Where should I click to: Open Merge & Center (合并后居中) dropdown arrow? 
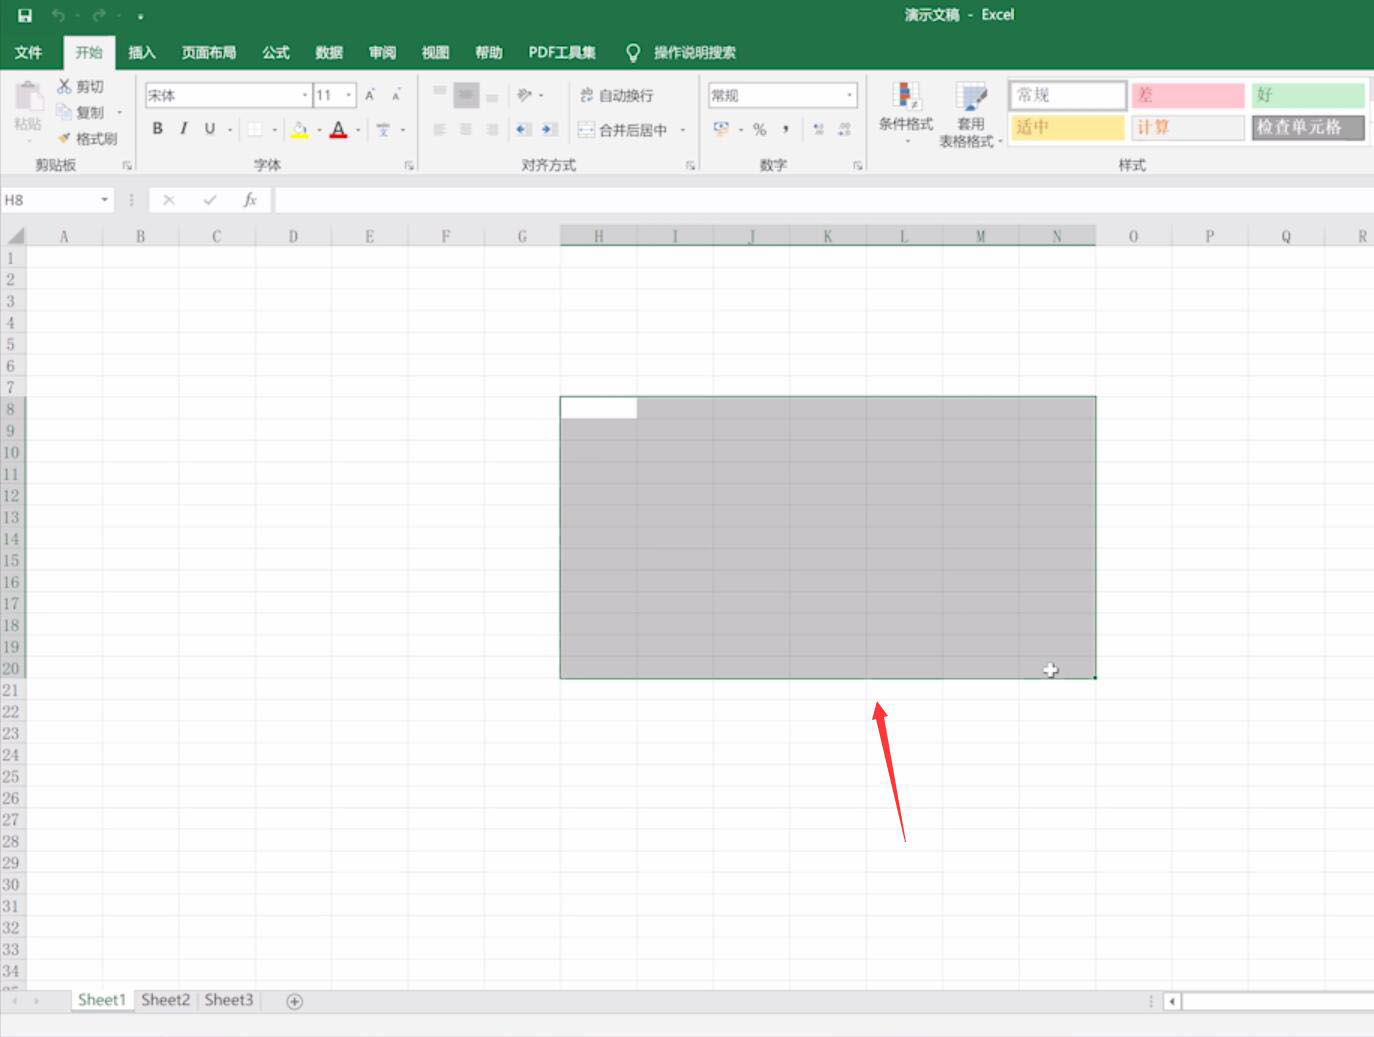[683, 130]
